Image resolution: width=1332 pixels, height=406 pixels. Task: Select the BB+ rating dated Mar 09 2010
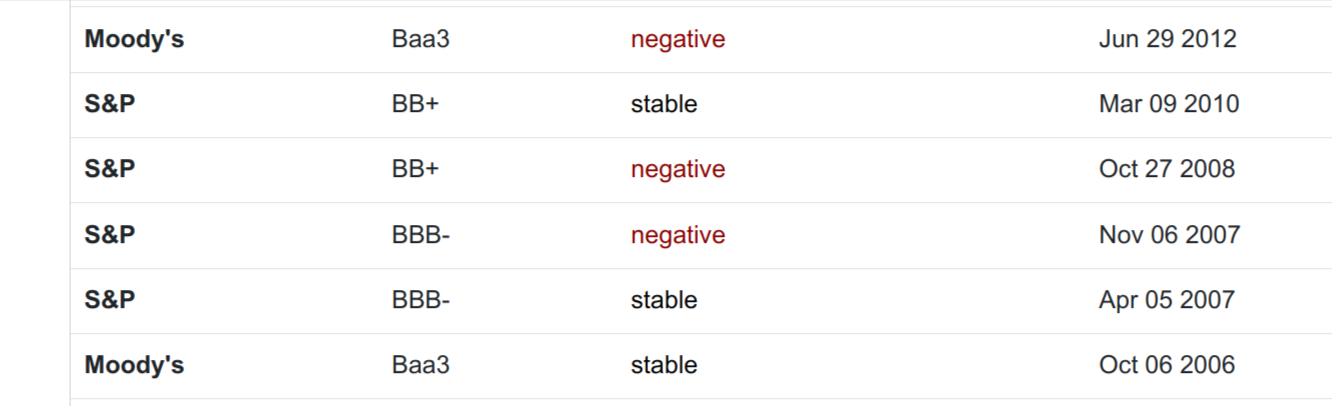415,104
